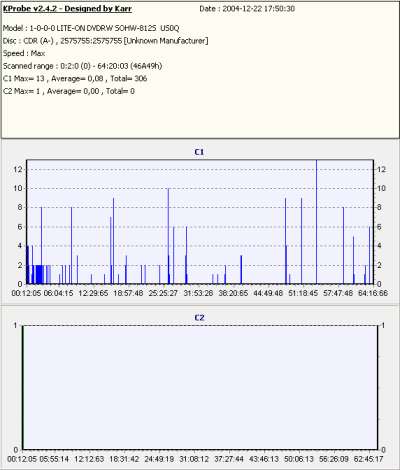Select the Date 2004-12-22 17:50:30 text

pos(247,9)
